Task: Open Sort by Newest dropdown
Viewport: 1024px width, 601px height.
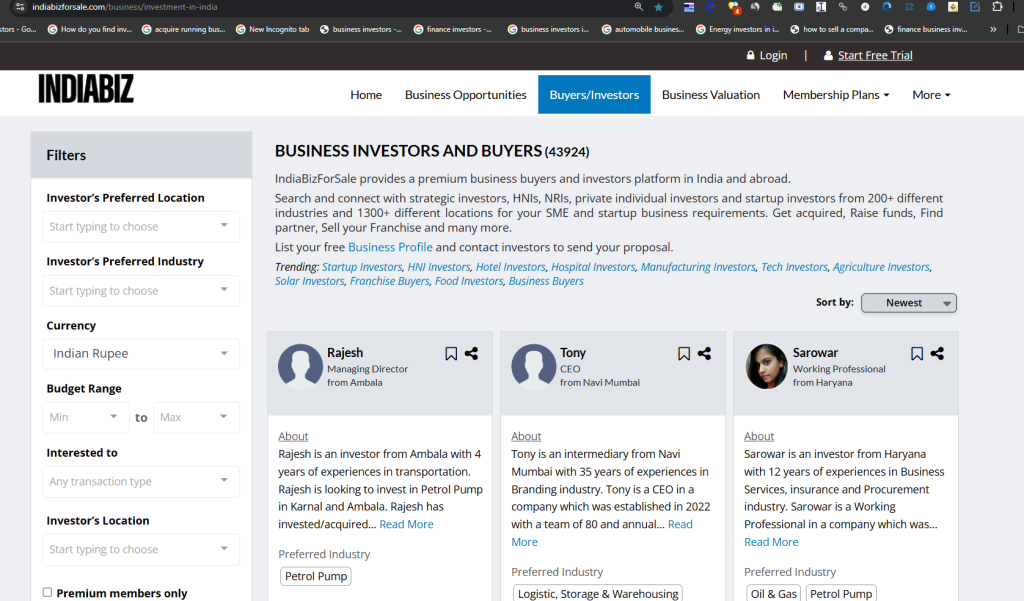Action: pos(908,303)
